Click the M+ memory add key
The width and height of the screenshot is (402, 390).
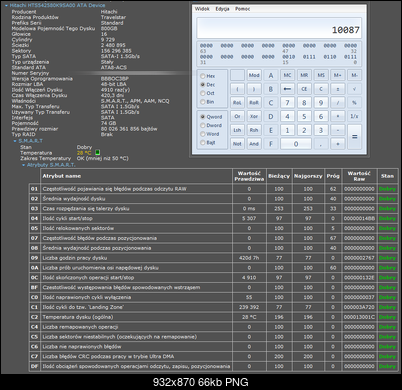tap(338, 75)
